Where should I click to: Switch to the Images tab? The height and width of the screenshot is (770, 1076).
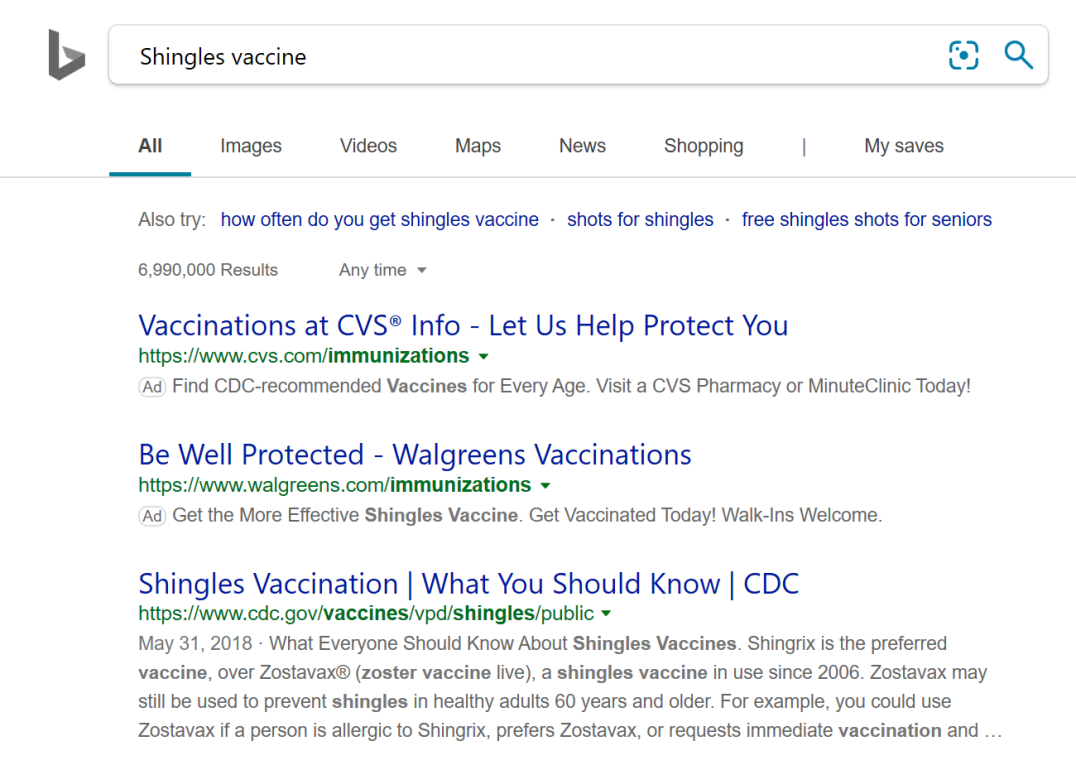click(x=250, y=145)
